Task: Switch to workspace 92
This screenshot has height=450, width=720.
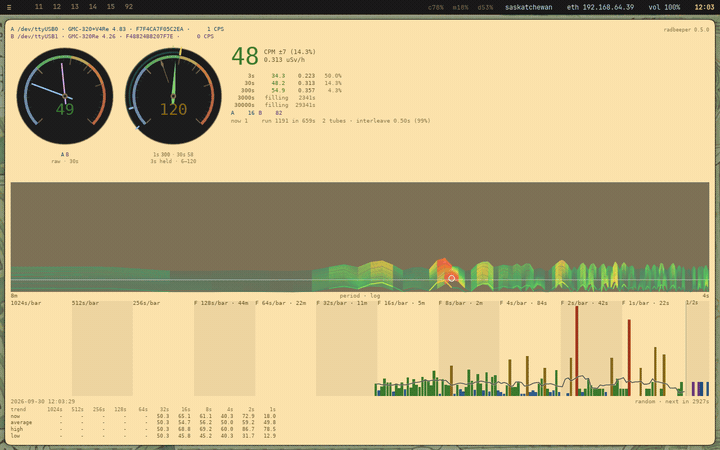Action: pos(129,7)
